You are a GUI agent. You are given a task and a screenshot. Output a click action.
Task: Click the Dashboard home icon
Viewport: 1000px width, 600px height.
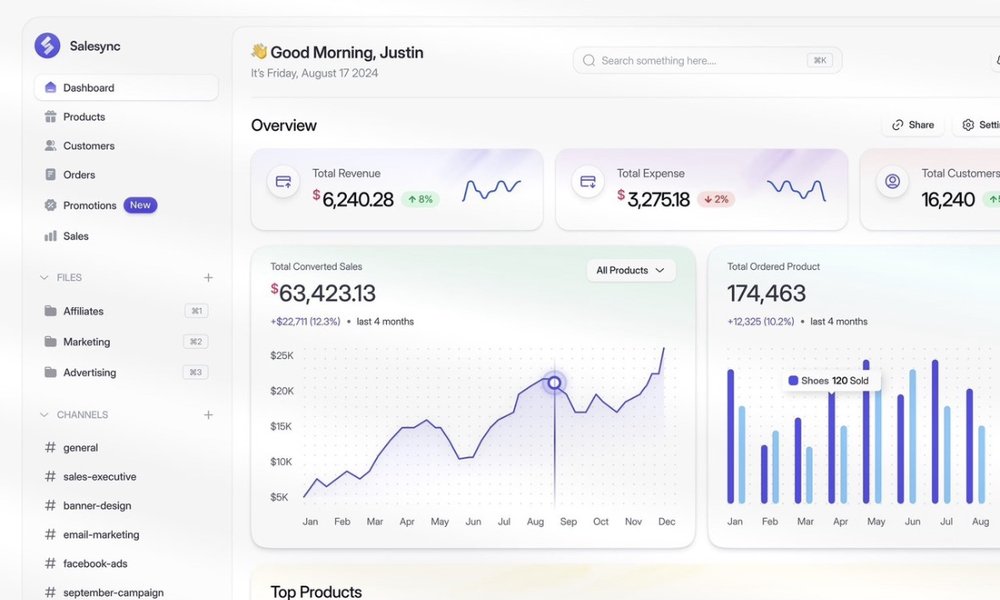point(50,87)
